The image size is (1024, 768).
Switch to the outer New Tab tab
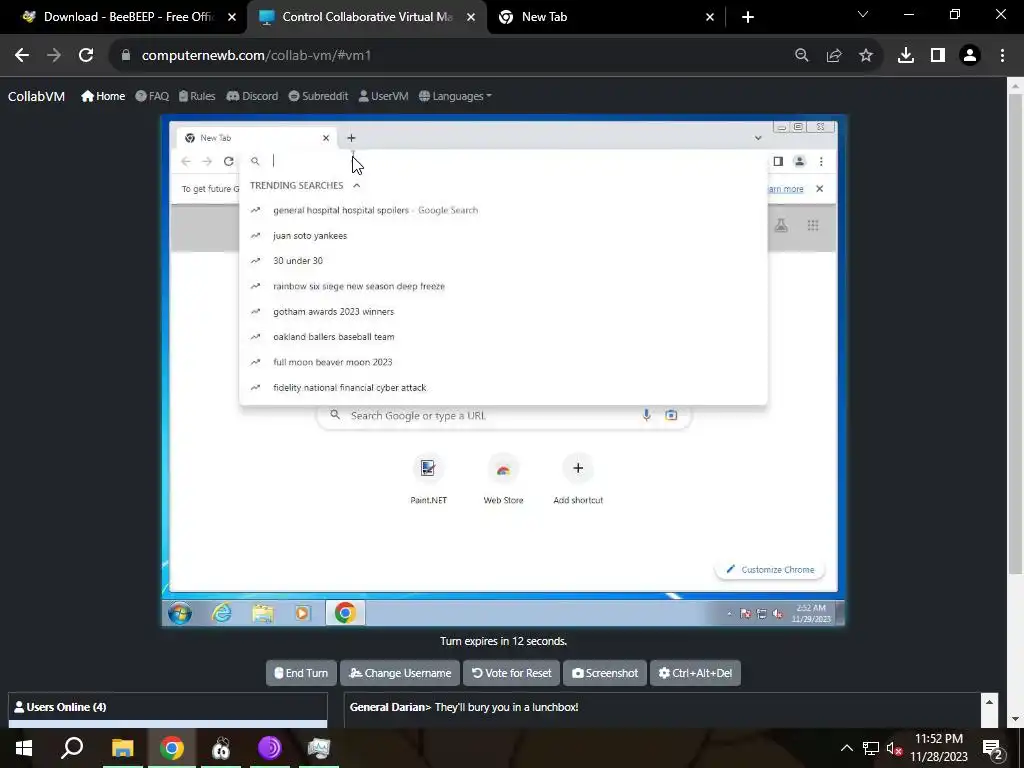pyautogui.click(x=606, y=17)
